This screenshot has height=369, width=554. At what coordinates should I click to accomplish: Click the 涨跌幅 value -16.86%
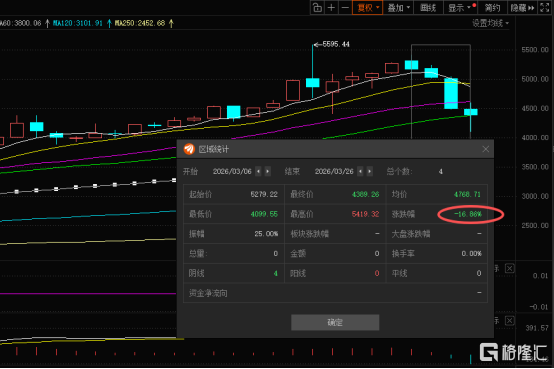(468, 214)
